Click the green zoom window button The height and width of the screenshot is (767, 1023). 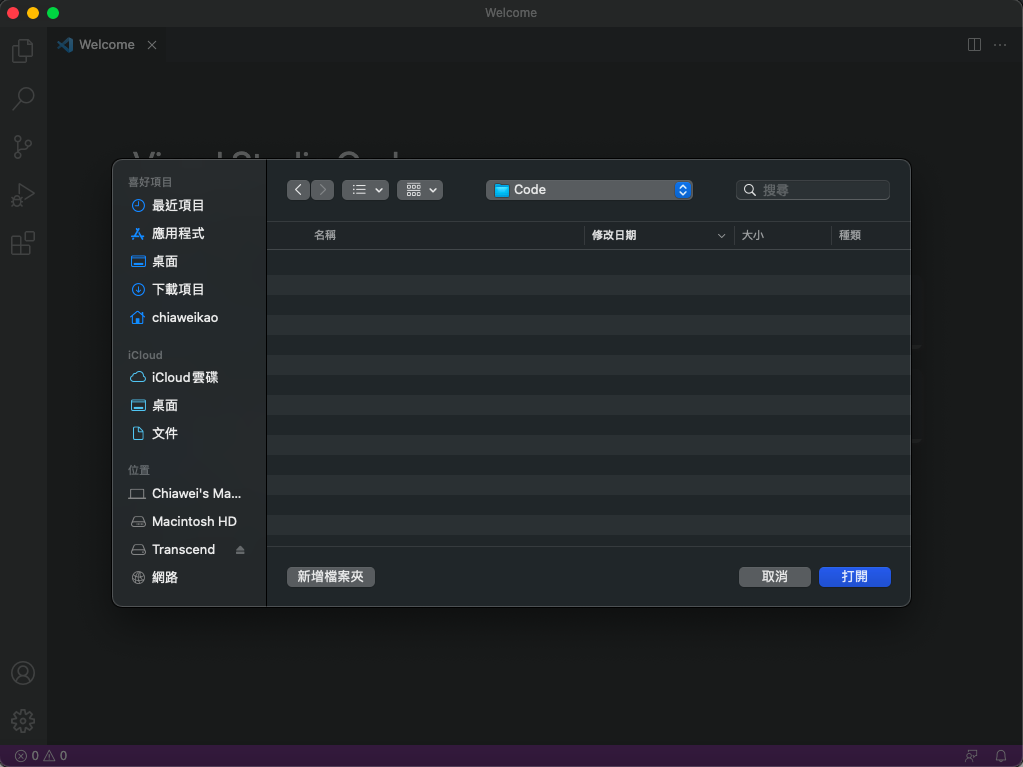point(53,13)
